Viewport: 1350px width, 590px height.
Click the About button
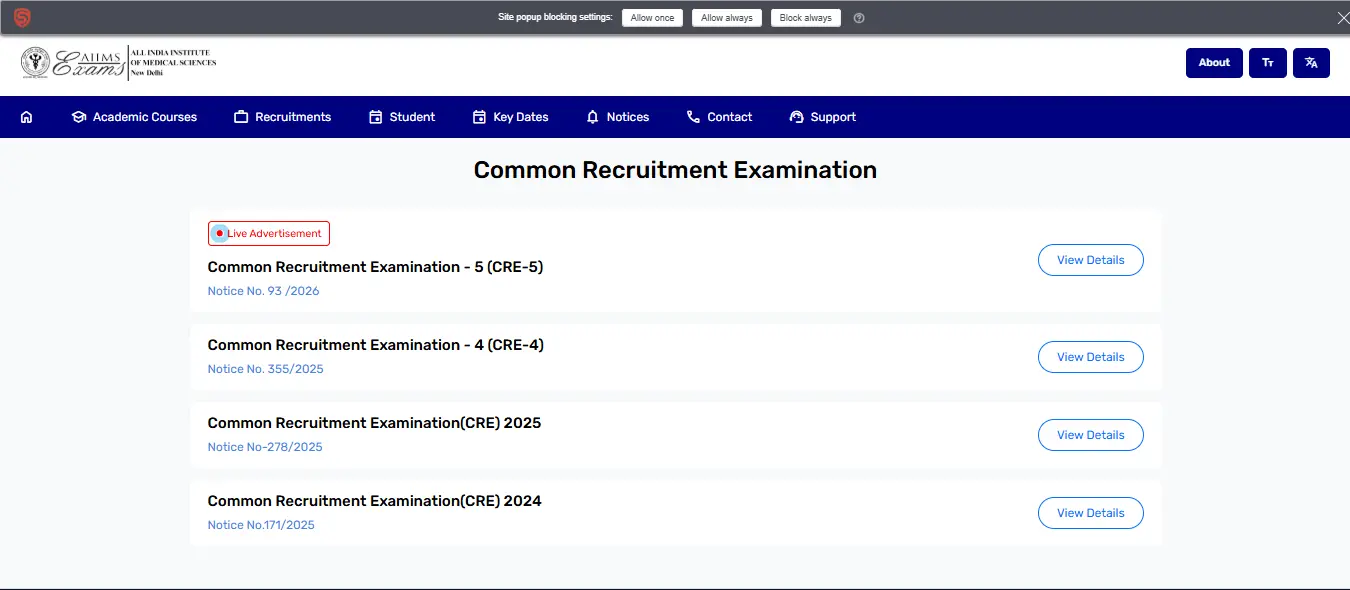tap(1214, 63)
